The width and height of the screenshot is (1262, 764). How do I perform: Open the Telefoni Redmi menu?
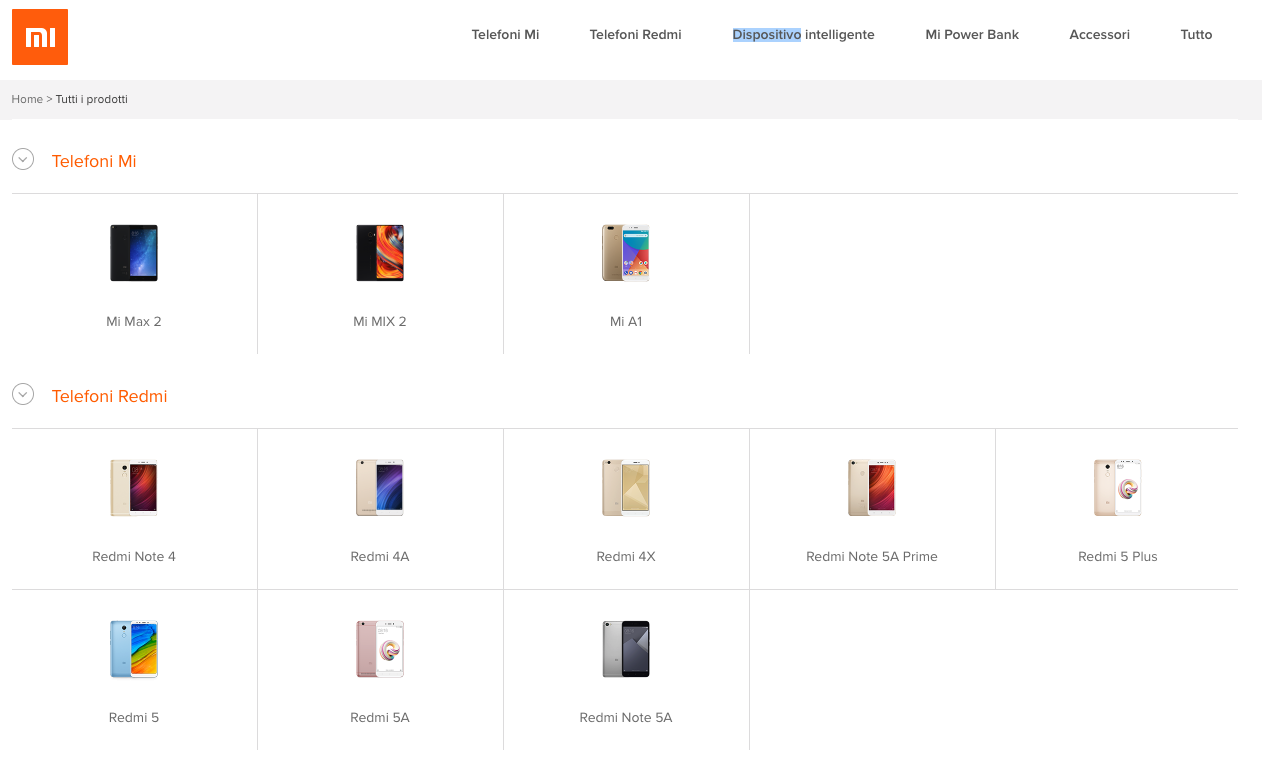636,34
